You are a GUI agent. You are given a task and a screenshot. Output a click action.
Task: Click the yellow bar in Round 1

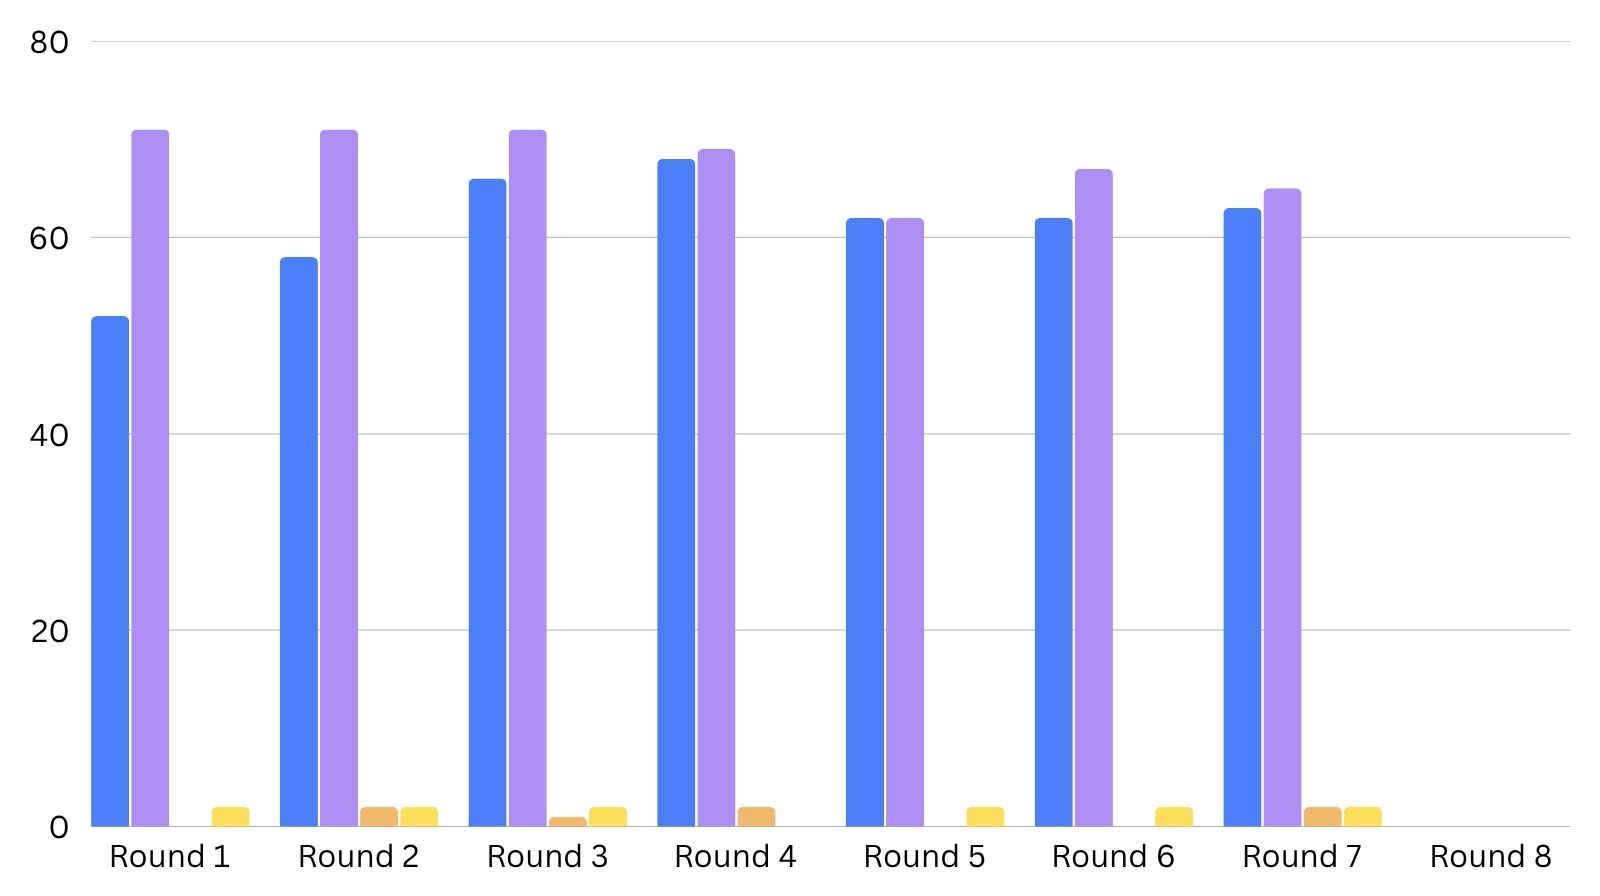coord(230,817)
